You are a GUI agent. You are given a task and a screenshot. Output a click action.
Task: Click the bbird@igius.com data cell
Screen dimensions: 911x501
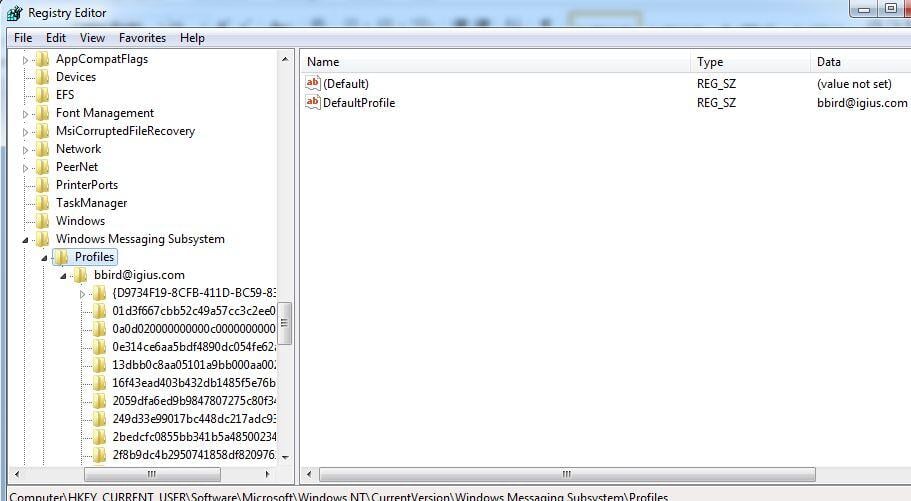pyautogui.click(x=862, y=103)
